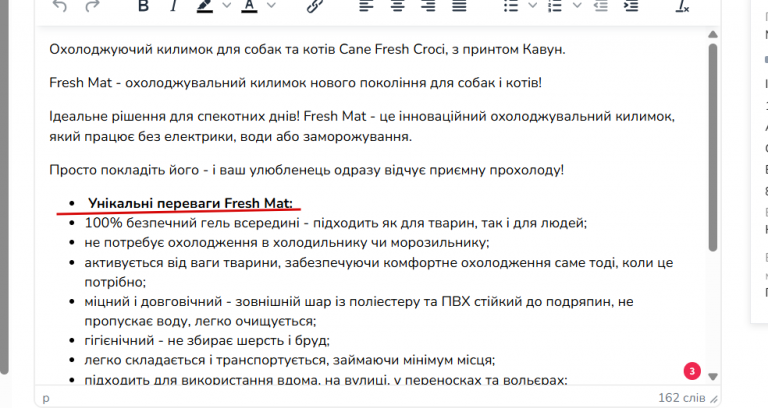Click bullet 100% безпечний гель всередині
This screenshot has width=768, height=408.
336,223
